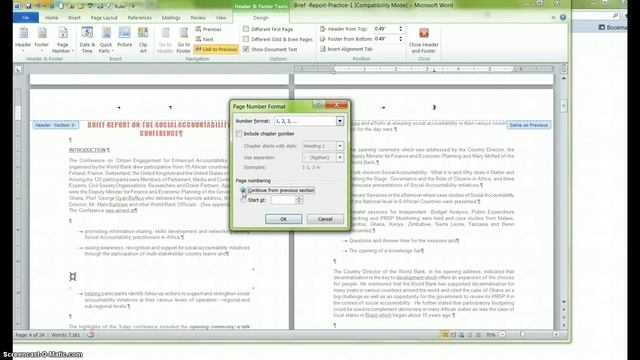Select the Start at radio button
This screenshot has height=360, width=640.
(243, 200)
